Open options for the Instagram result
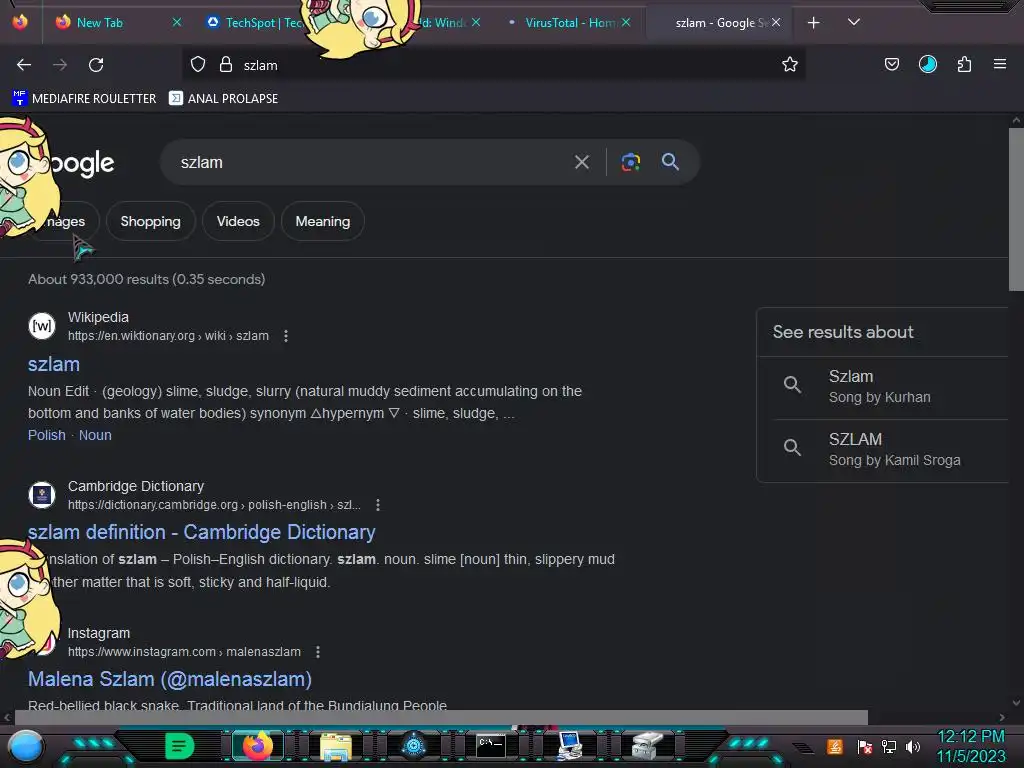The image size is (1024, 768). 317,652
